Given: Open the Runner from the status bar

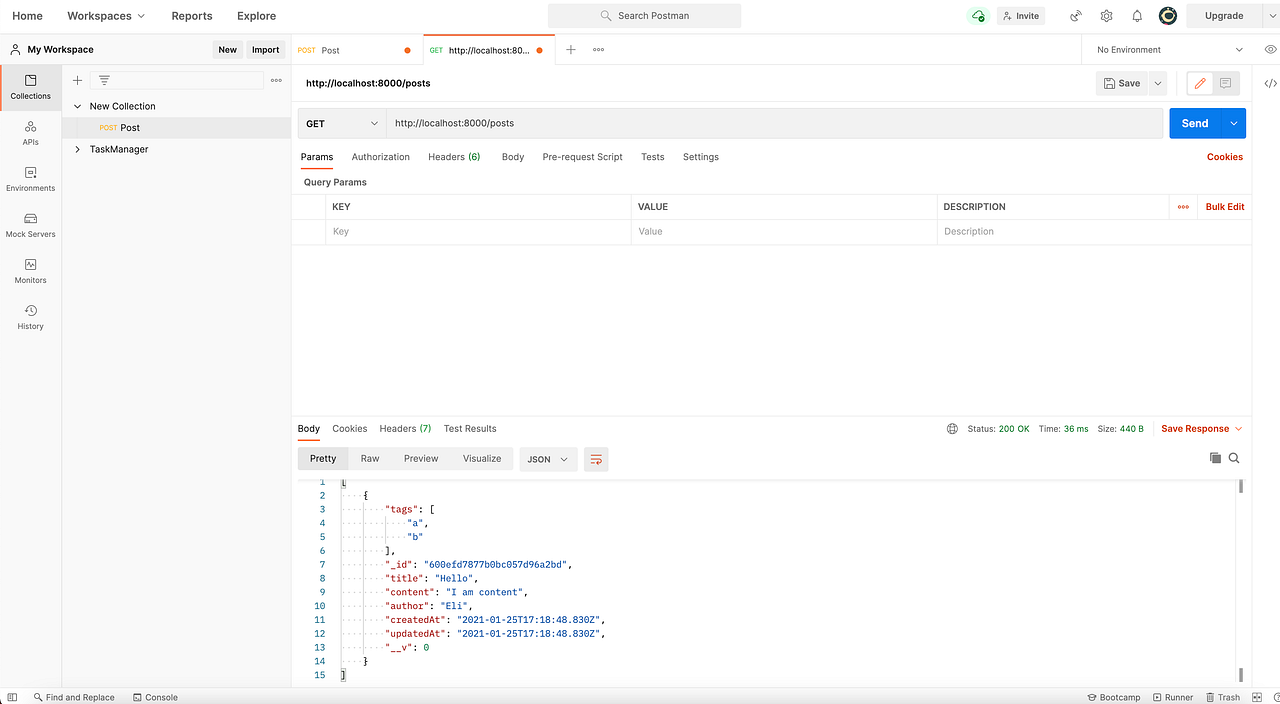Looking at the screenshot, I should coord(1172,697).
